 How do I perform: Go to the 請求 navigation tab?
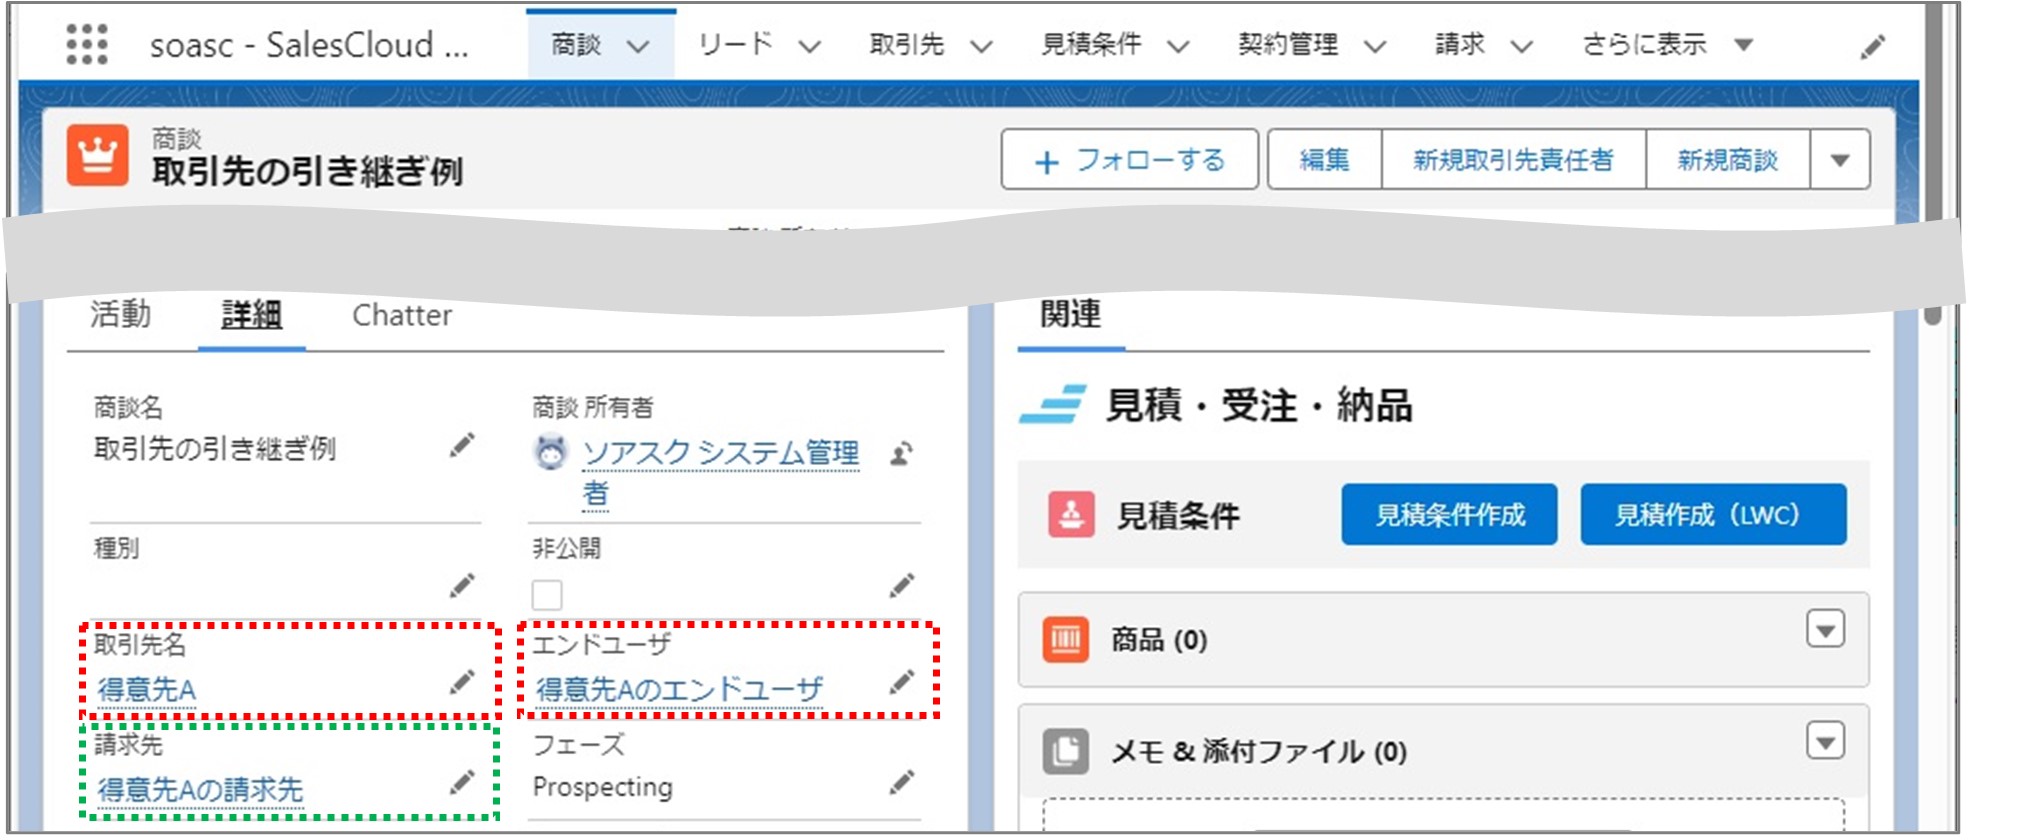tap(1460, 45)
